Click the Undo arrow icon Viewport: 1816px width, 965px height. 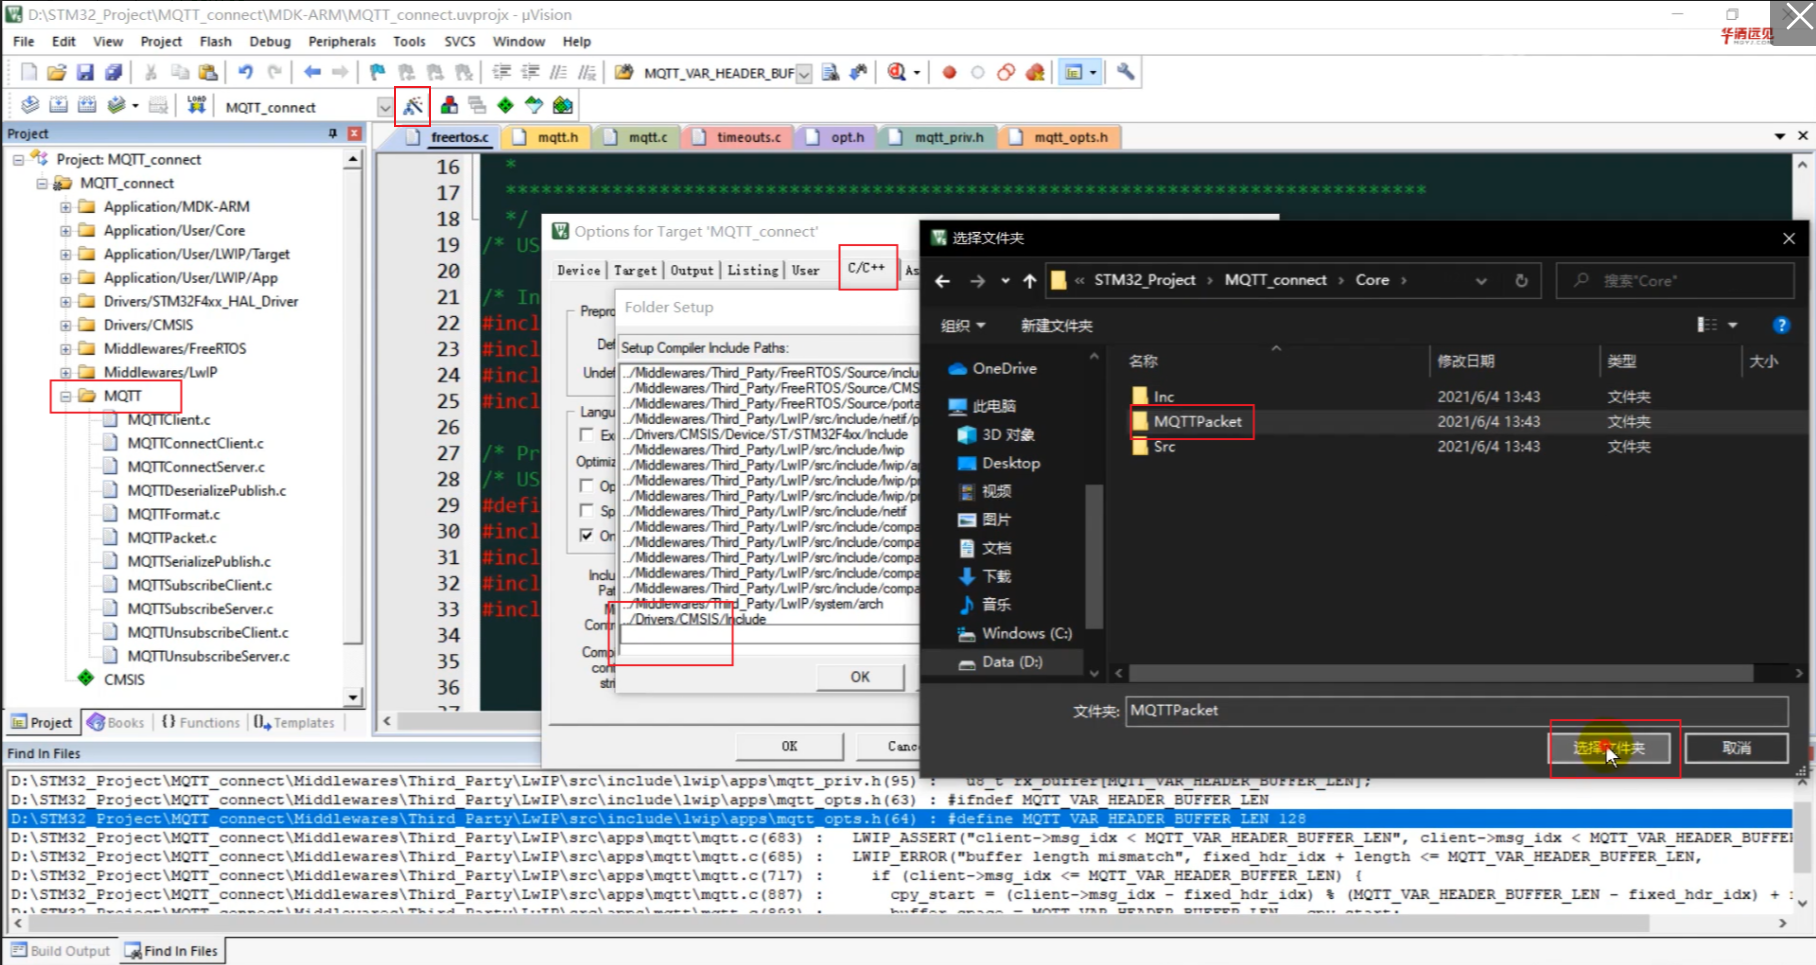click(x=245, y=72)
